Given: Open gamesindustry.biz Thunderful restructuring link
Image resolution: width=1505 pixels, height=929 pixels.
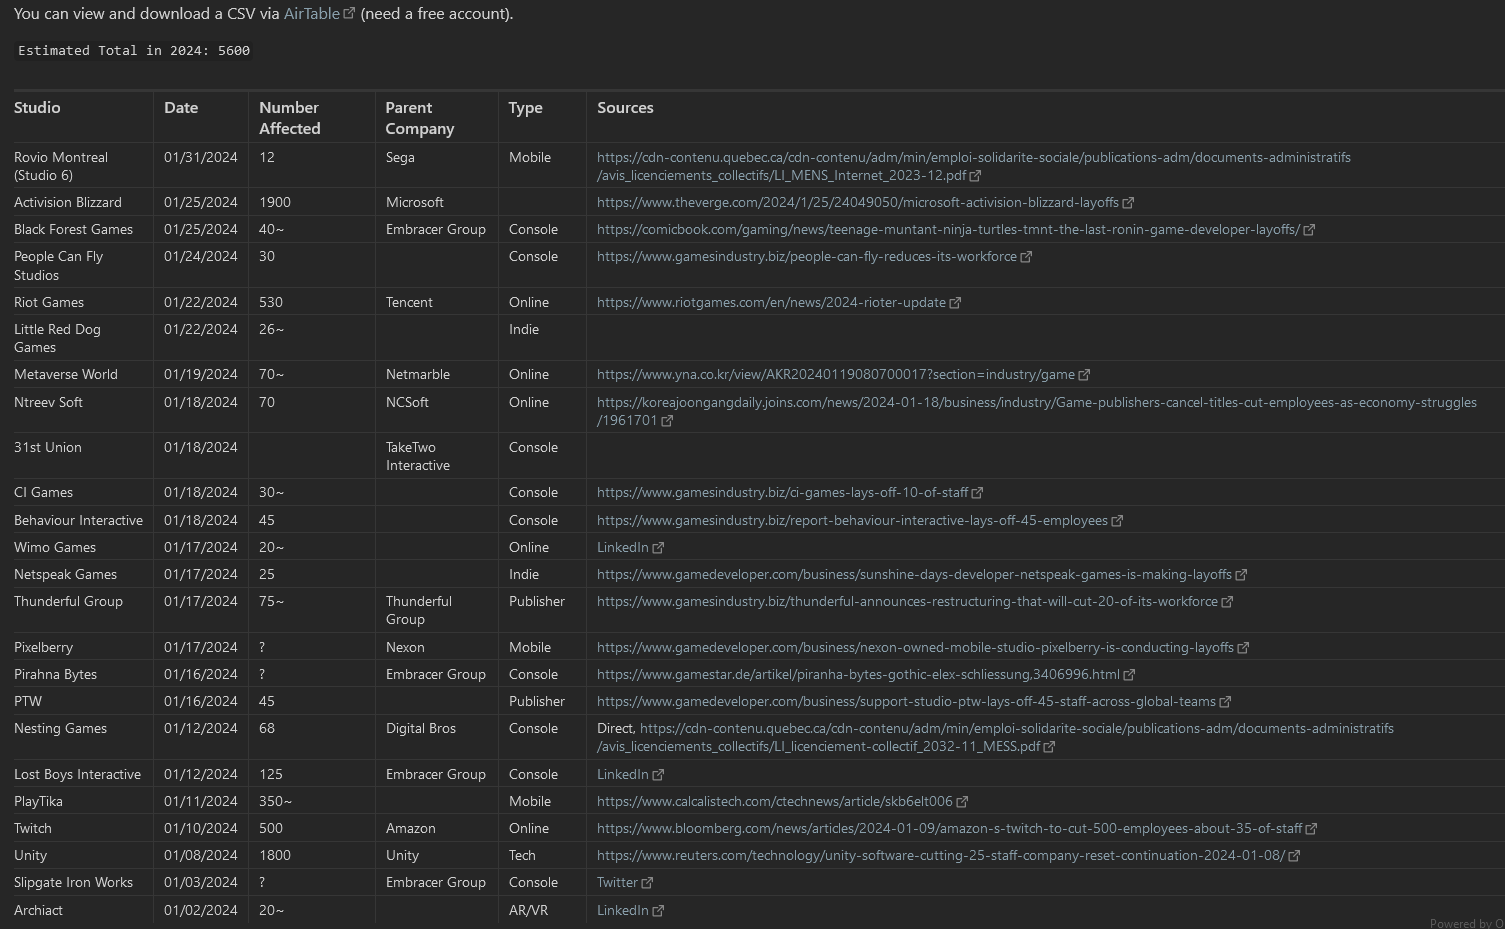Looking at the screenshot, I should click(907, 601).
